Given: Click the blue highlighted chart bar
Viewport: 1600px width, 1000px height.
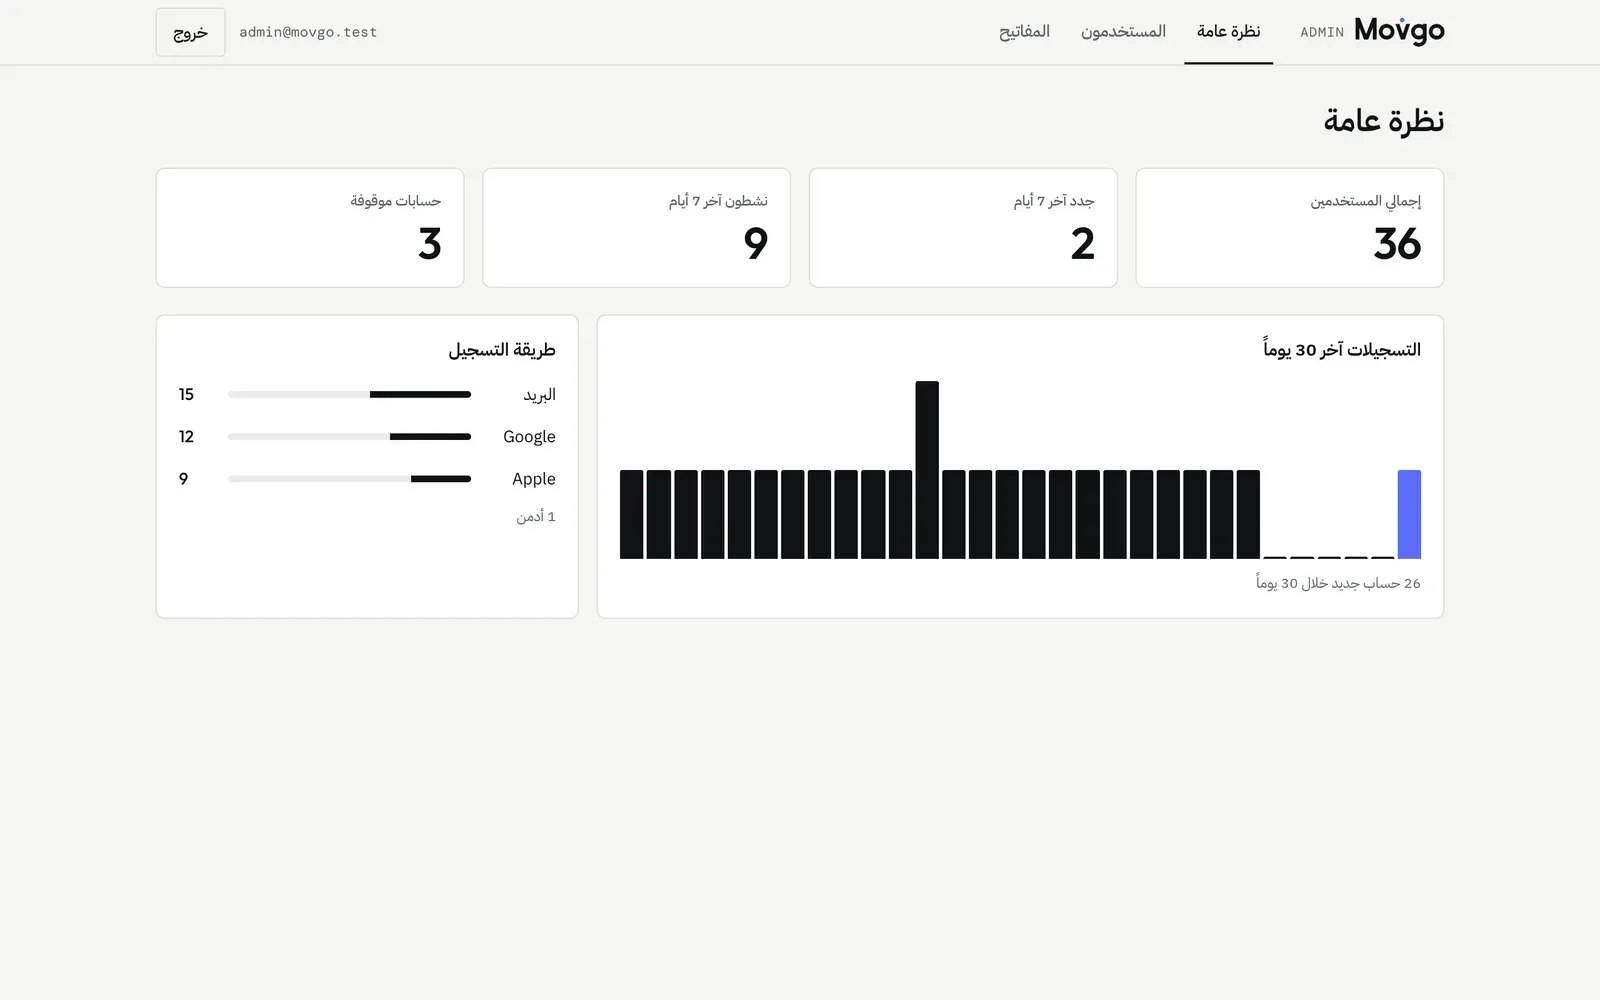Looking at the screenshot, I should 1409,514.
